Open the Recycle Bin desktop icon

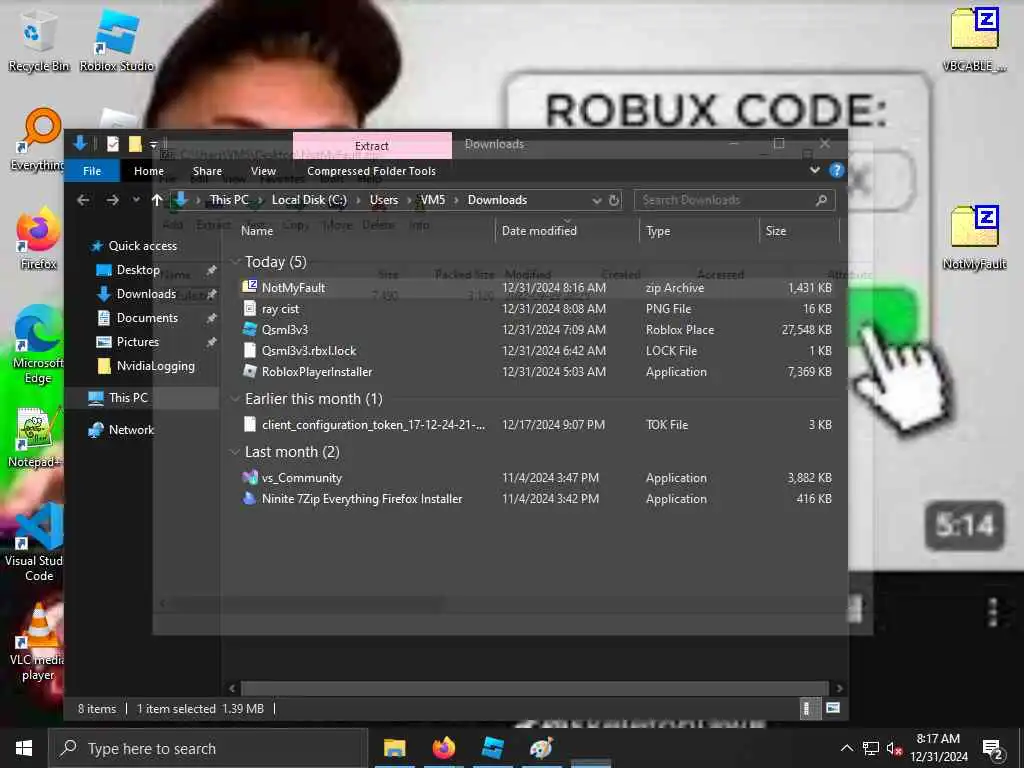38,40
